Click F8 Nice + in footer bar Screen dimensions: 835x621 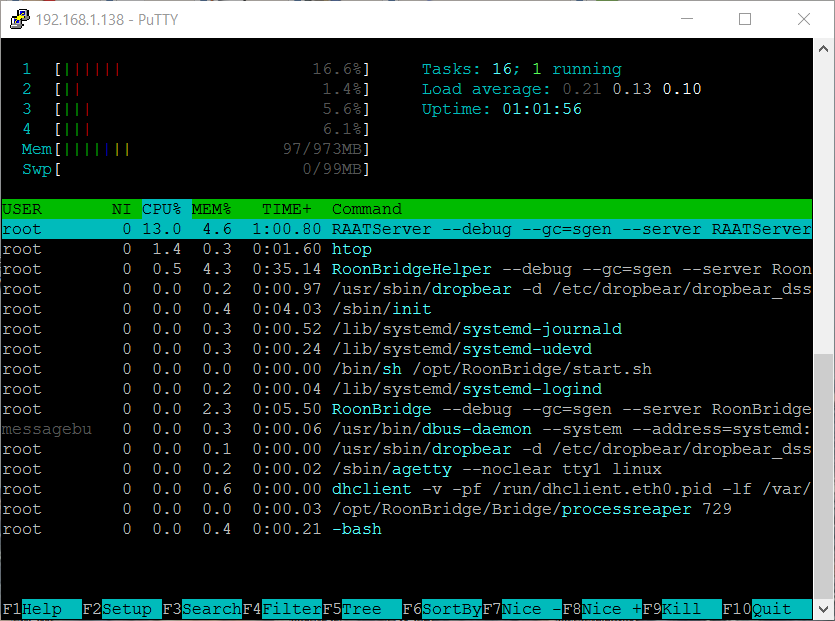[x=602, y=609]
